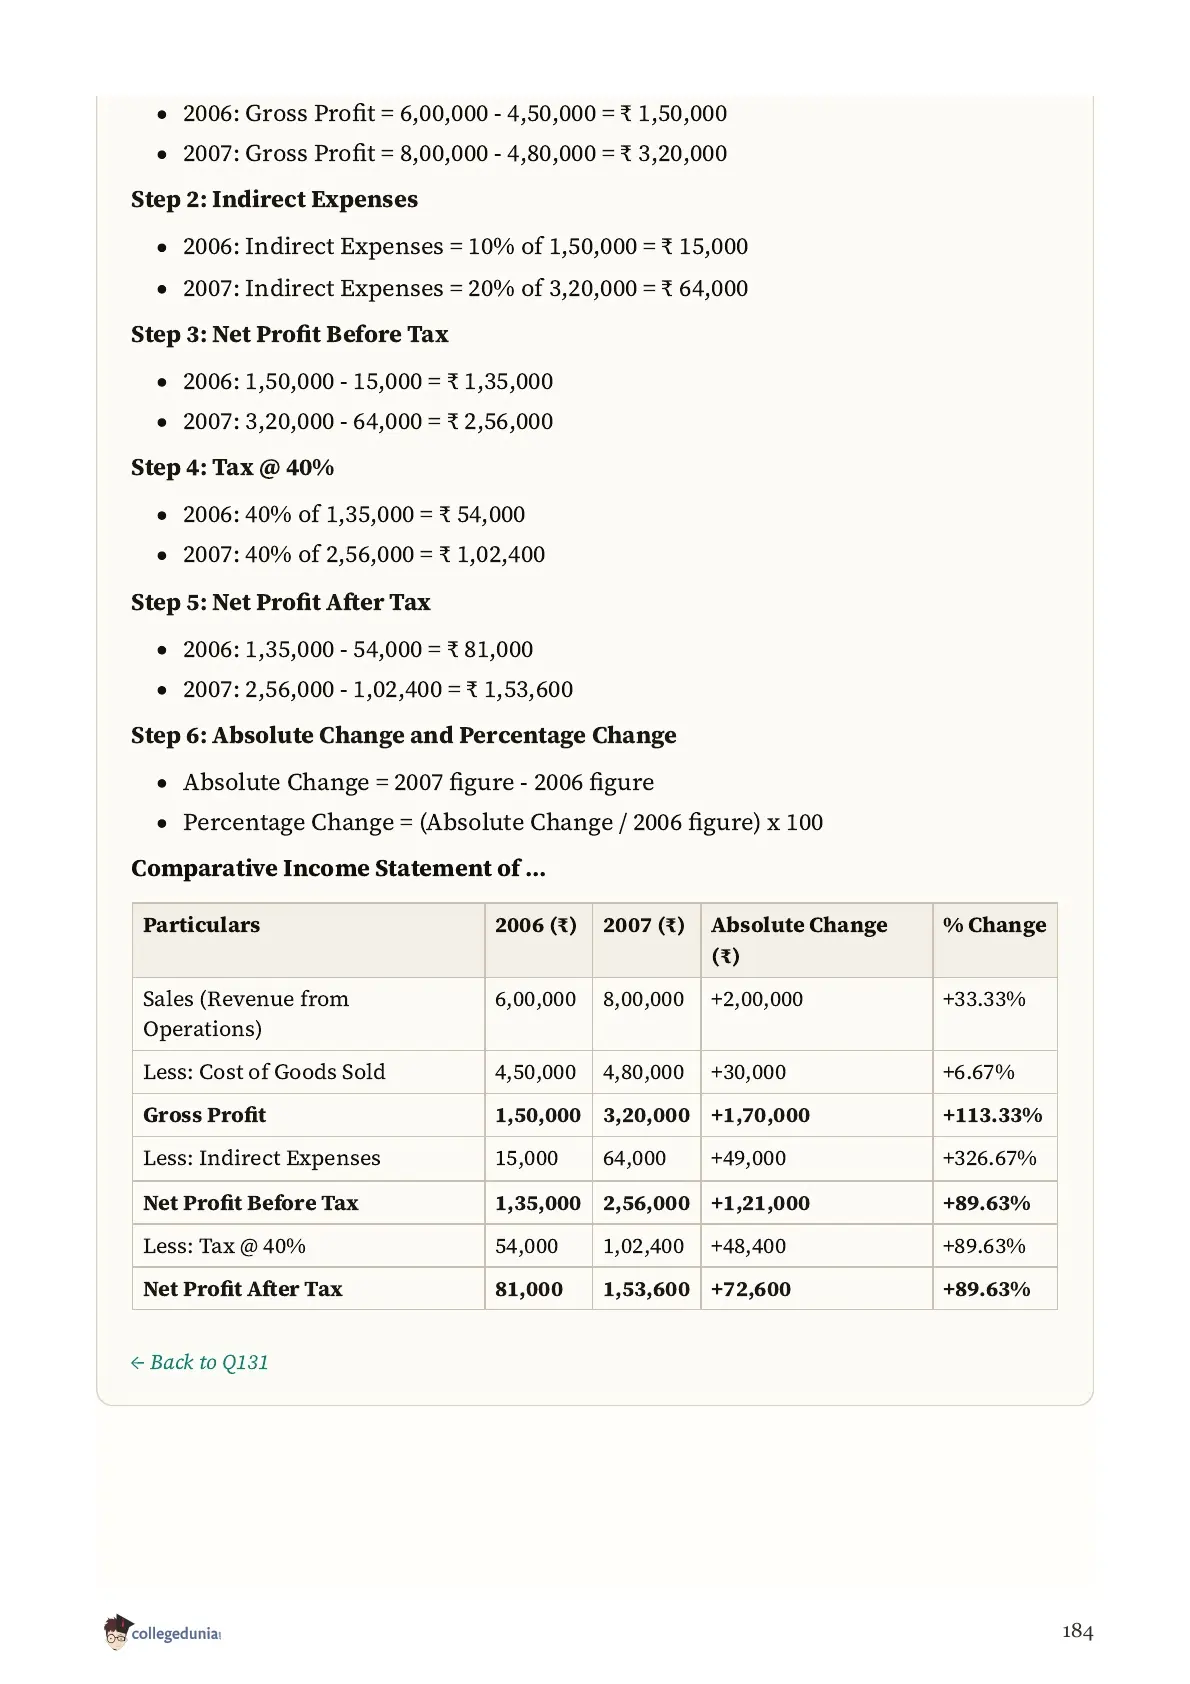Screen dimensions: 1190x1684
Task: Select the Sales (Revenue from Operations) row
Action: (x=594, y=1014)
